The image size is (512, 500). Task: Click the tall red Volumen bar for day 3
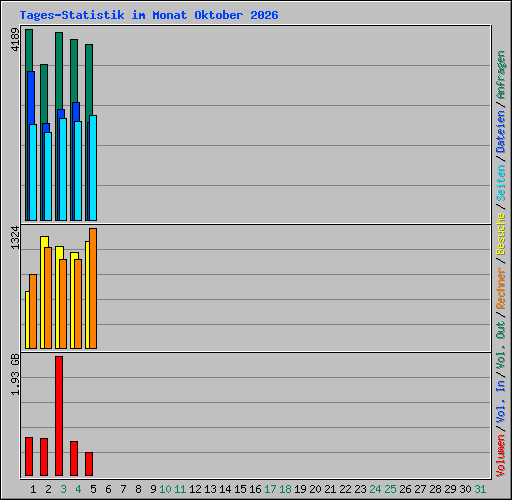click(x=59, y=416)
